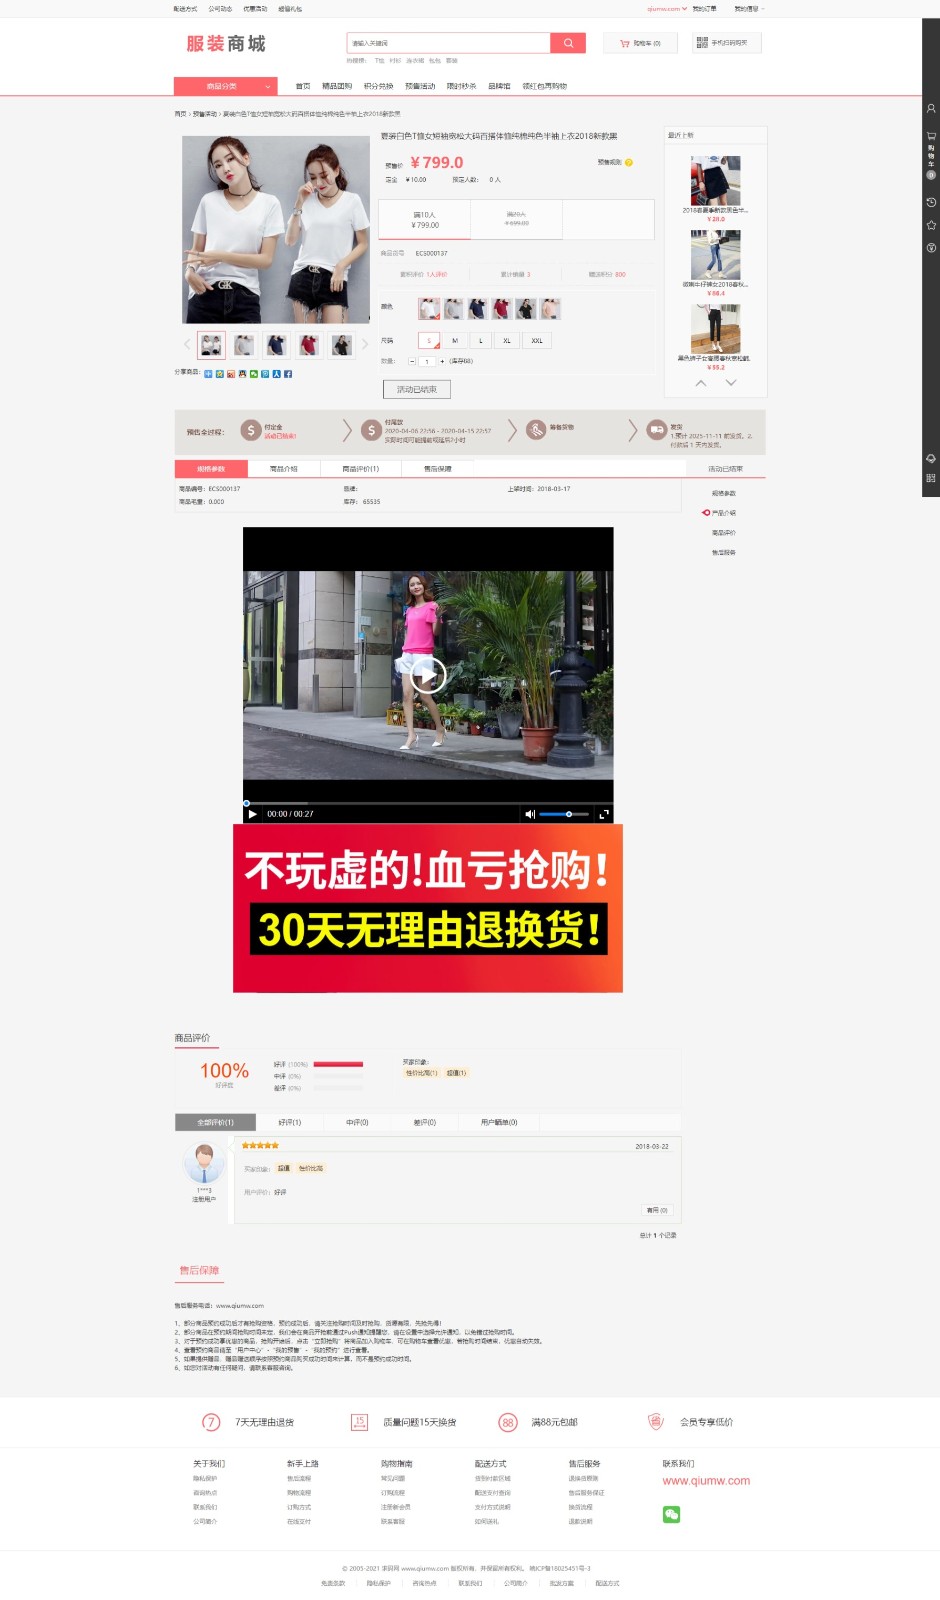Filter reviews by 中评(0) tab
Image resolution: width=940 pixels, height=1600 pixels.
(x=357, y=1122)
